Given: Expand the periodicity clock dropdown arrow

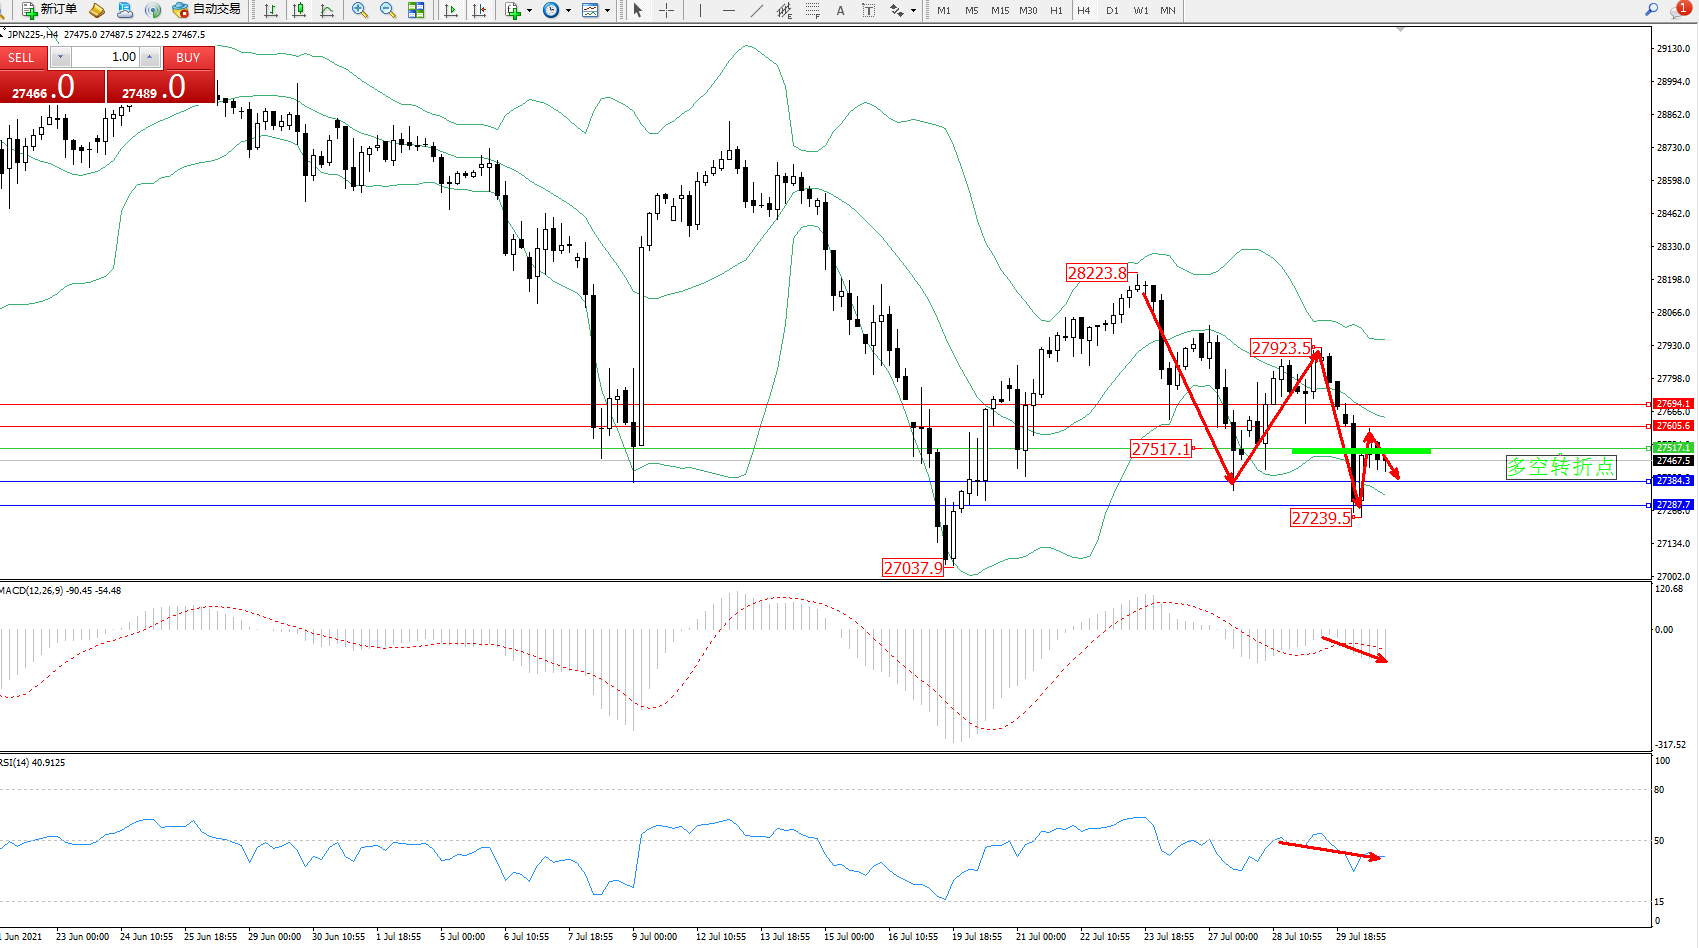Looking at the screenshot, I should coord(568,11).
